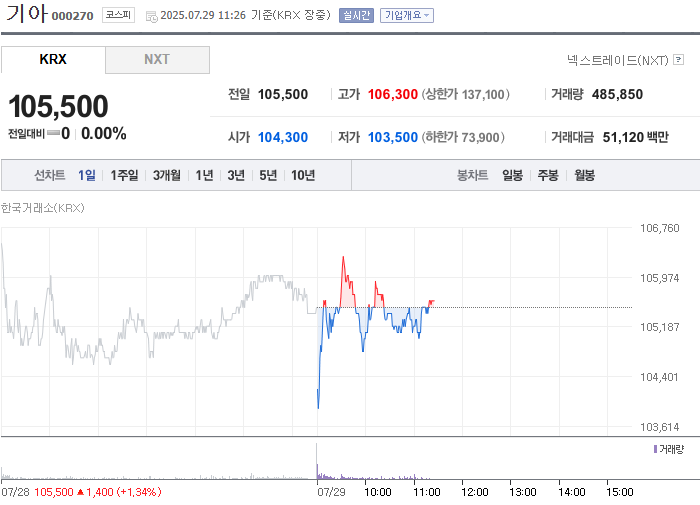Click the 105,187 y-axis label
This screenshot has height=505, width=700.
[659, 327]
